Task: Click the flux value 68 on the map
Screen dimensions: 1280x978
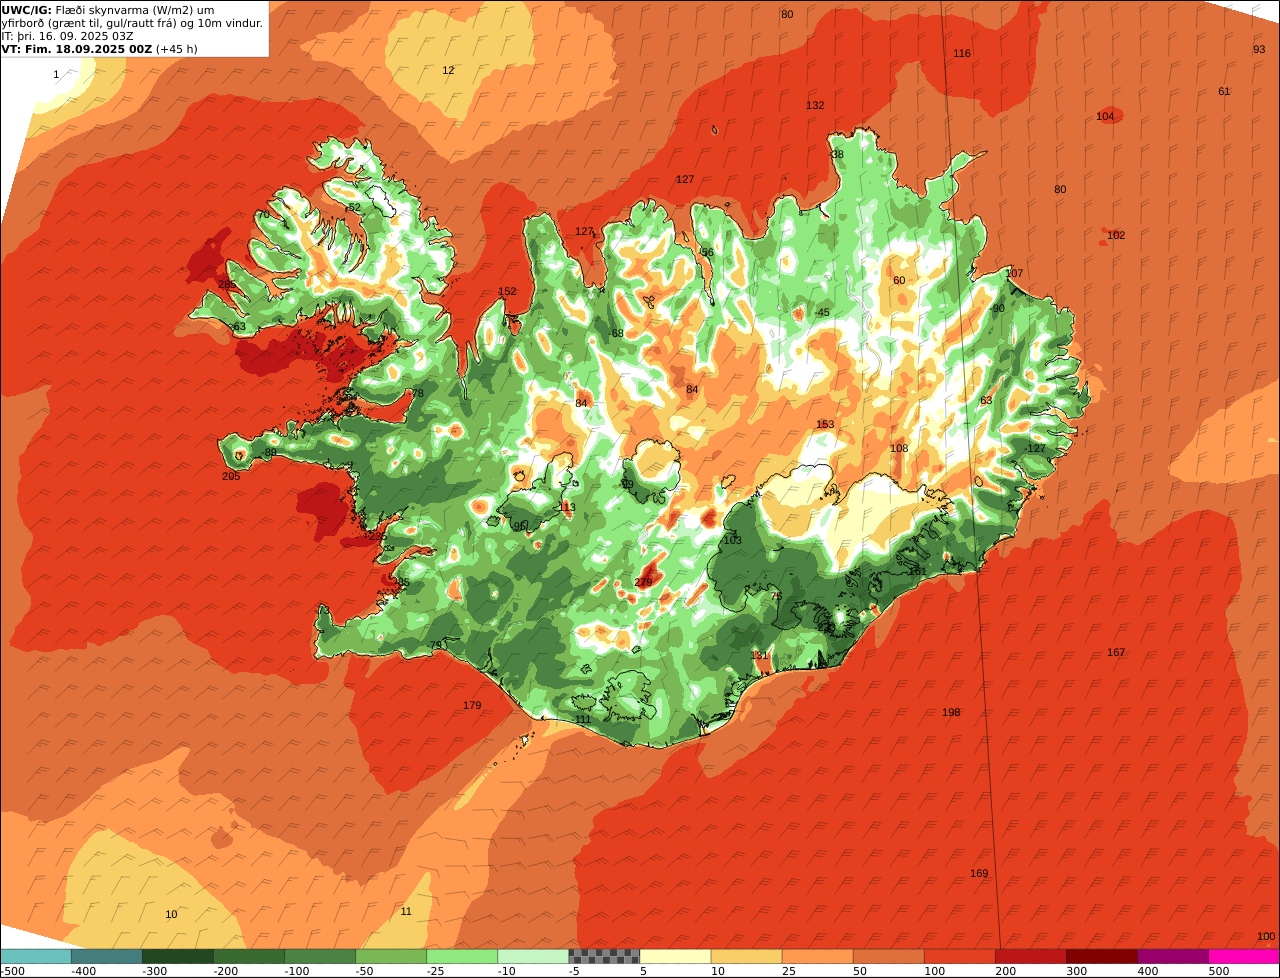Action: click(x=618, y=333)
